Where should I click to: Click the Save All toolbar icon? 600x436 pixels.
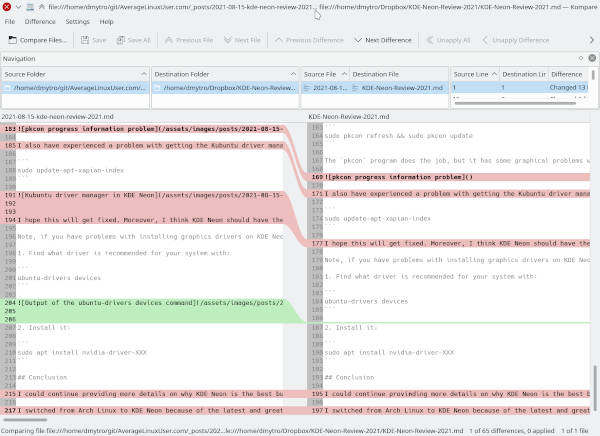pyautogui.click(x=121, y=40)
